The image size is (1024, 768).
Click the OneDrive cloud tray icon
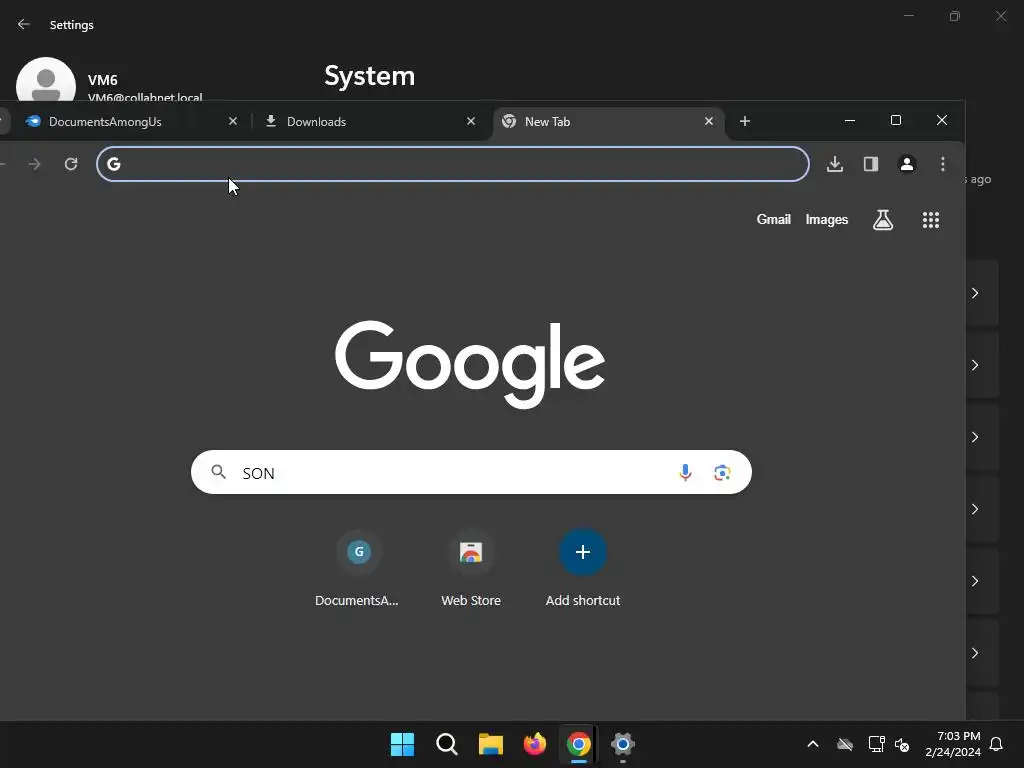click(844, 744)
